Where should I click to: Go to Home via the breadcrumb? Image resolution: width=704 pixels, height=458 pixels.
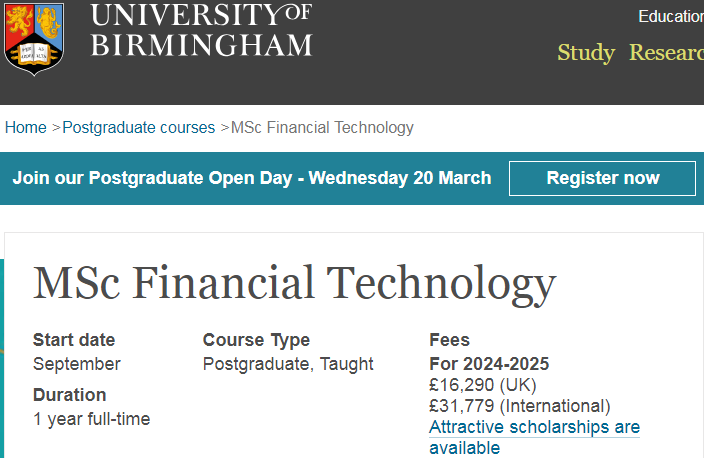(x=25, y=127)
